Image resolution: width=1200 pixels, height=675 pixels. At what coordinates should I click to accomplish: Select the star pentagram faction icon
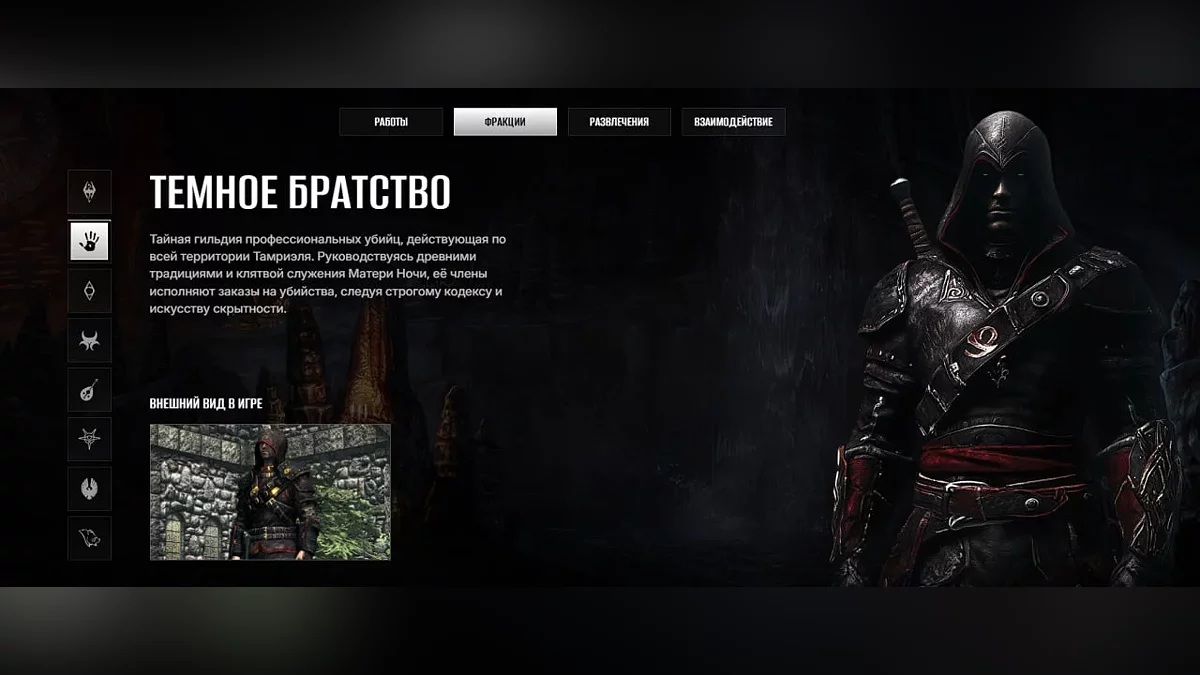pos(89,439)
